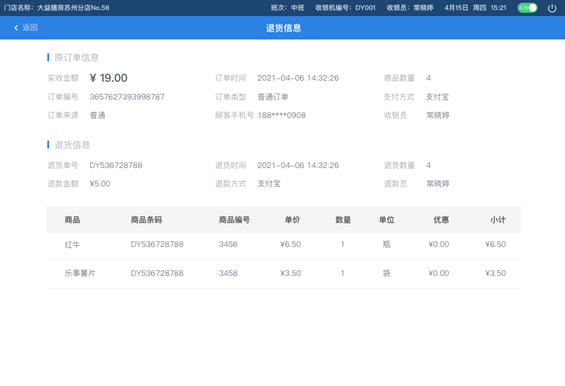This screenshot has height=386, width=565.
Task: Click barcode DY536728788 in 红牛 row
Action: [x=157, y=244]
